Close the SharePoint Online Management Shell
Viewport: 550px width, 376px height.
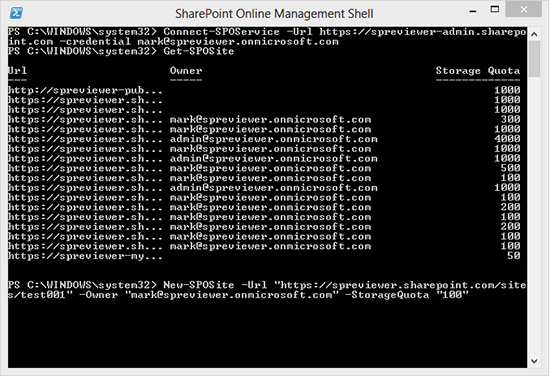(524, 9)
